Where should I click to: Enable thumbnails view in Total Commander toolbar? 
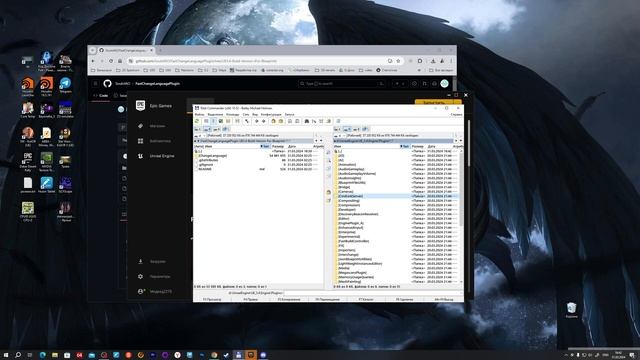pyautogui.click(x=221, y=121)
